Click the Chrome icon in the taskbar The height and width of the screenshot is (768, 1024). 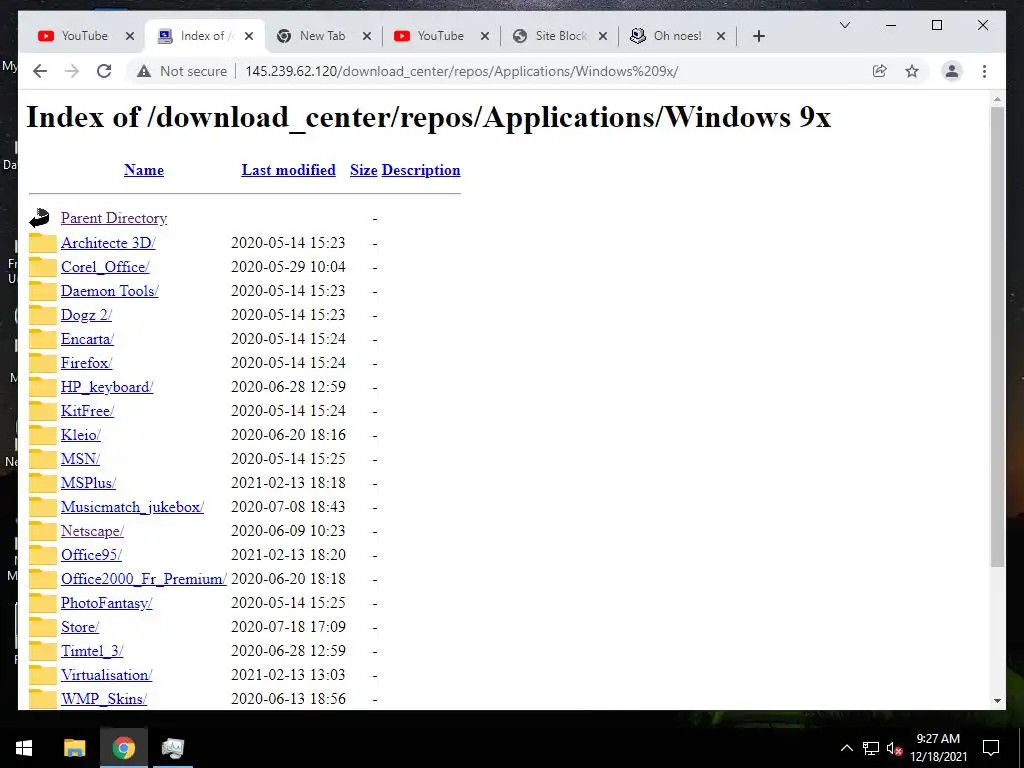coord(123,748)
